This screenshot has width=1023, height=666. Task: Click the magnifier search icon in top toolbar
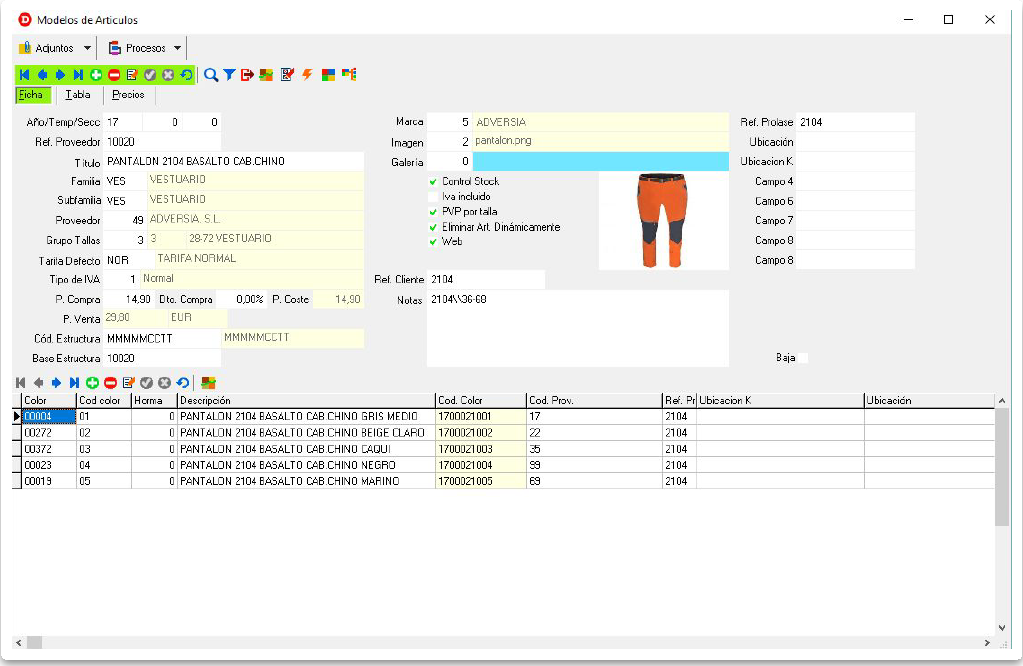point(211,75)
